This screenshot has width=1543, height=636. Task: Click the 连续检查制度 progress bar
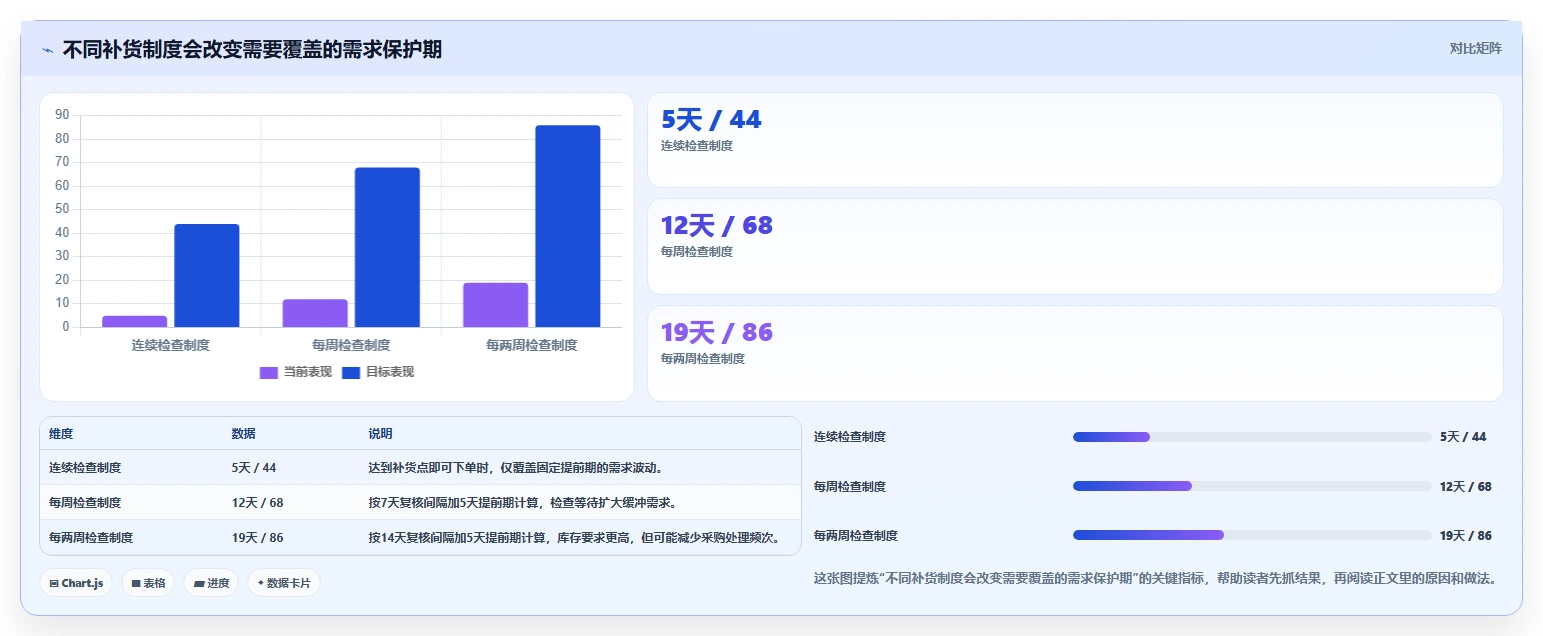pyautogui.click(x=1252, y=437)
